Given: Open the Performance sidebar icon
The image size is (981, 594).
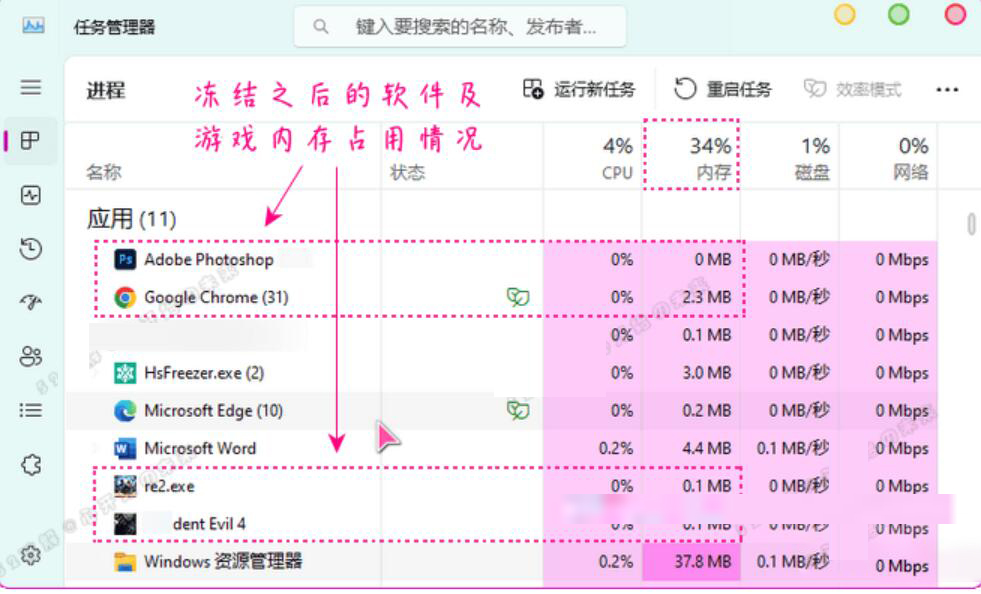Looking at the screenshot, I should click(x=31, y=196).
